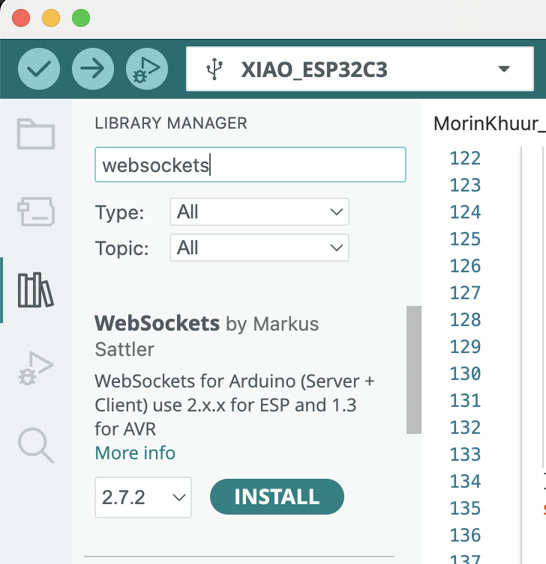The width and height of the screenshot is (546, 564).
Task: Expand the XIAO_ESP32C3 board dropdown
Action: coord(360,69)
